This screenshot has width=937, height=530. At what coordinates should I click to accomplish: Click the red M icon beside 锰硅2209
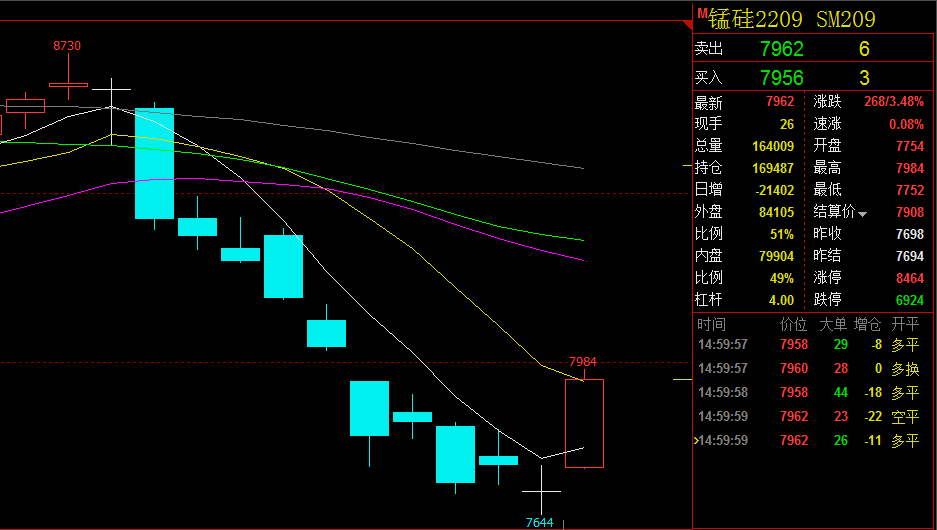click(x=702, y=13)
